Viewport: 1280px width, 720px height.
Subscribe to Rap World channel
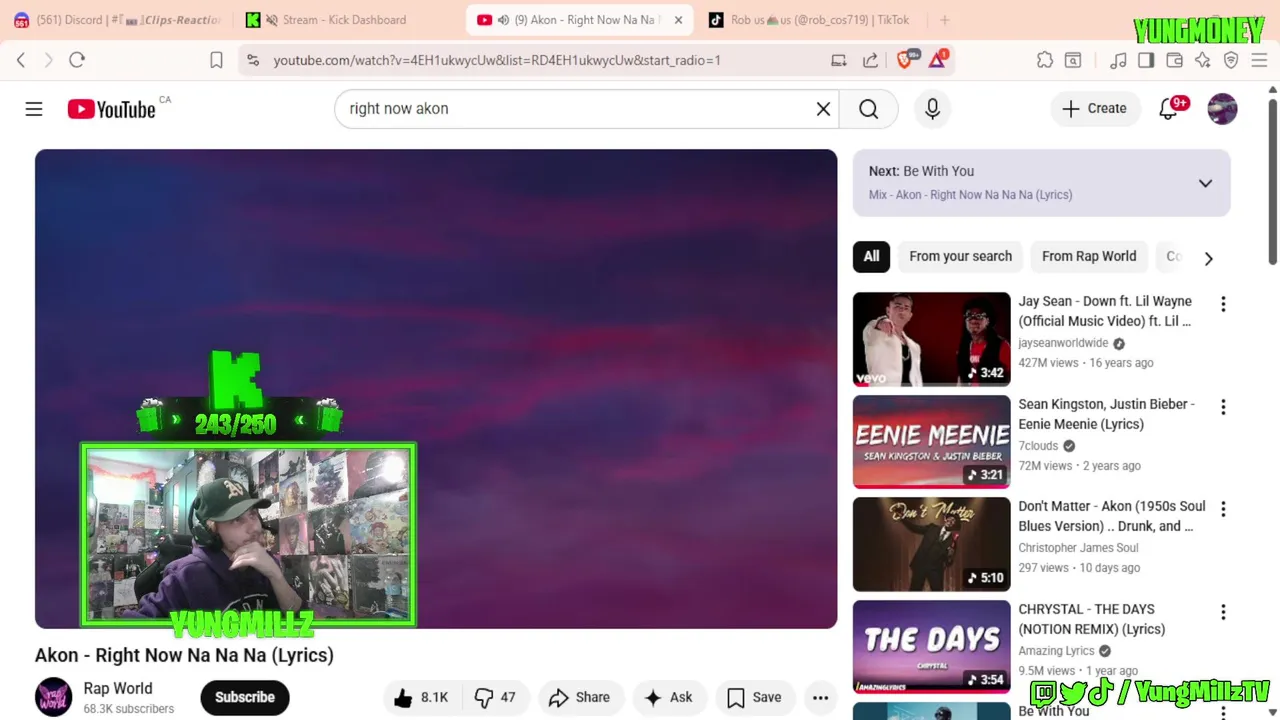click(245, 697)
